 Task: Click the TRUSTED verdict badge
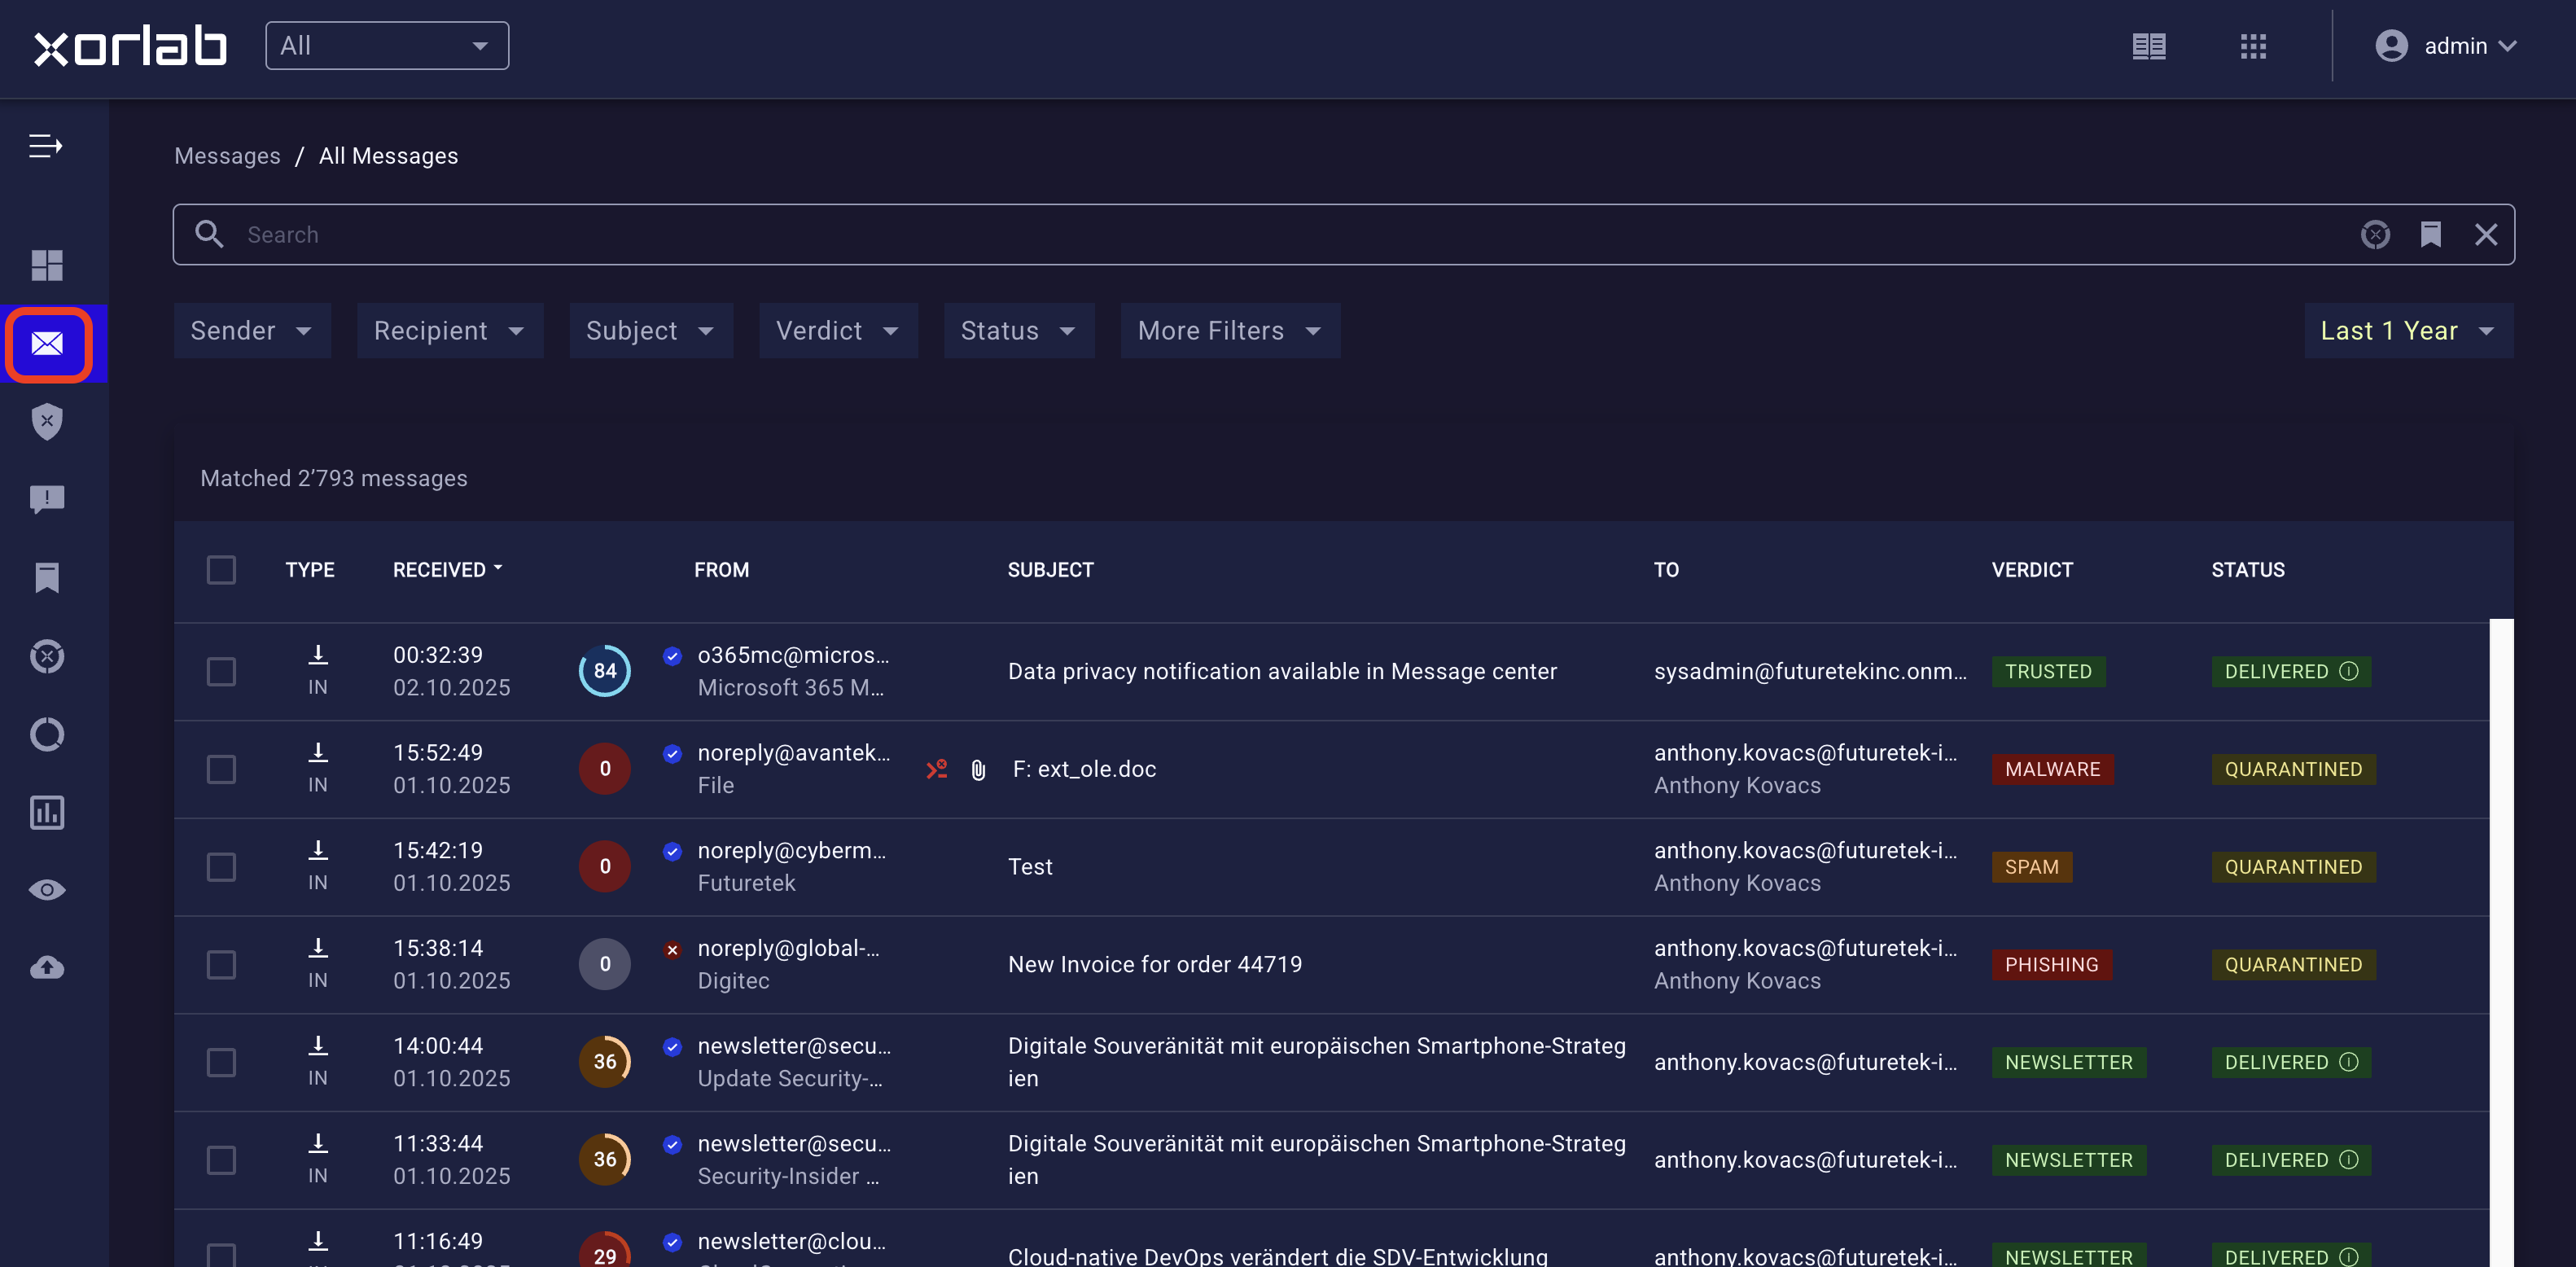(2048, 671)
